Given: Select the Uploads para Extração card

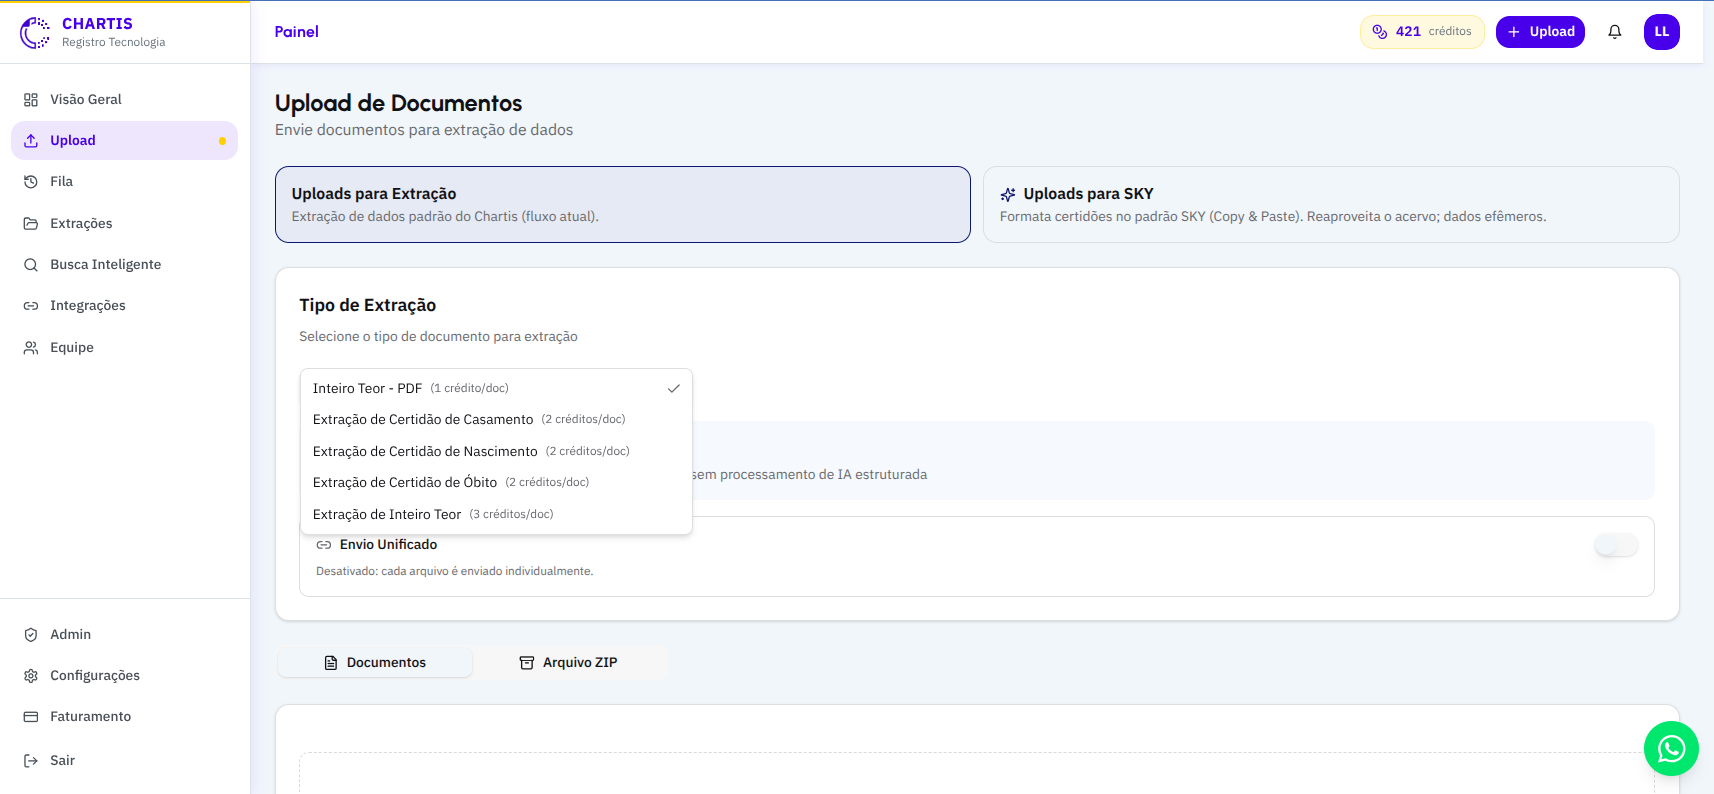Looking at the screenshot, I should click(623, 204).
